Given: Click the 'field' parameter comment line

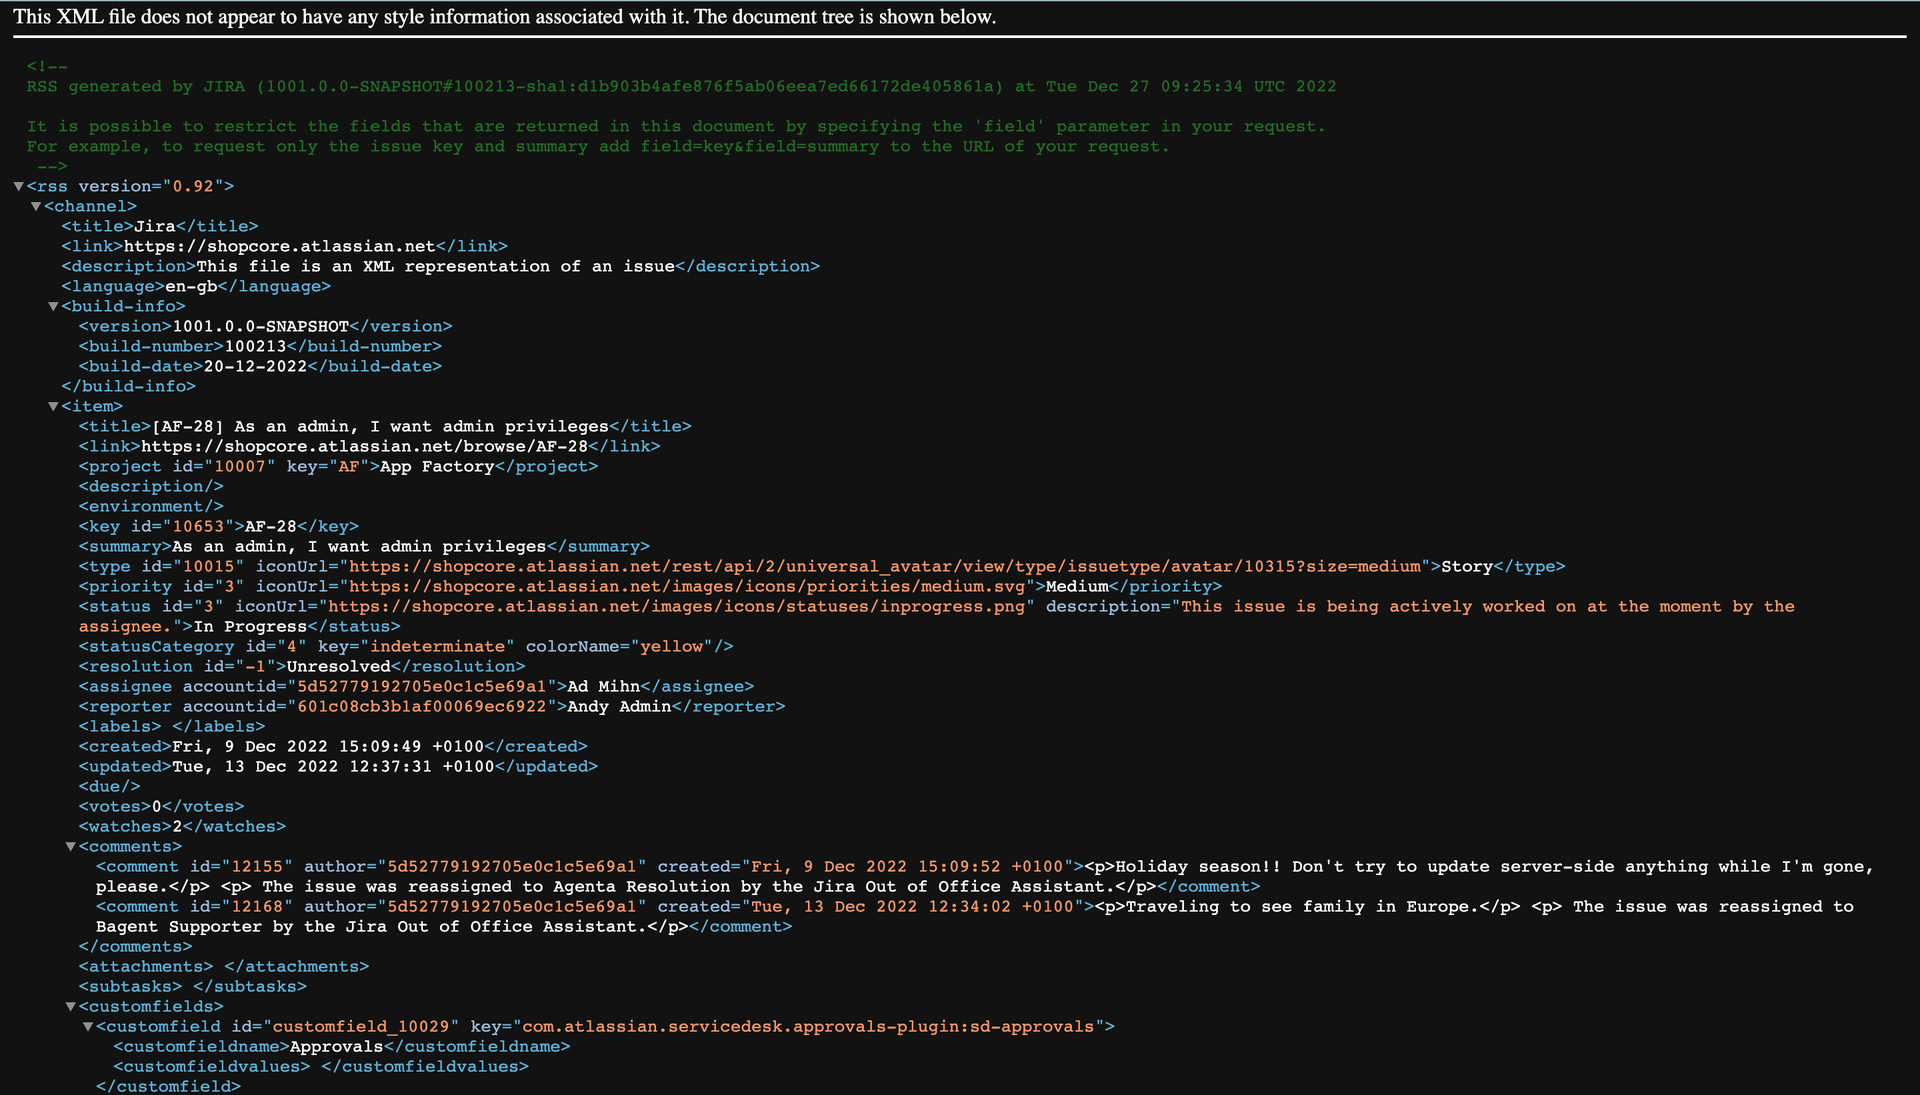Looking at the screenshot, I should 676,126.
